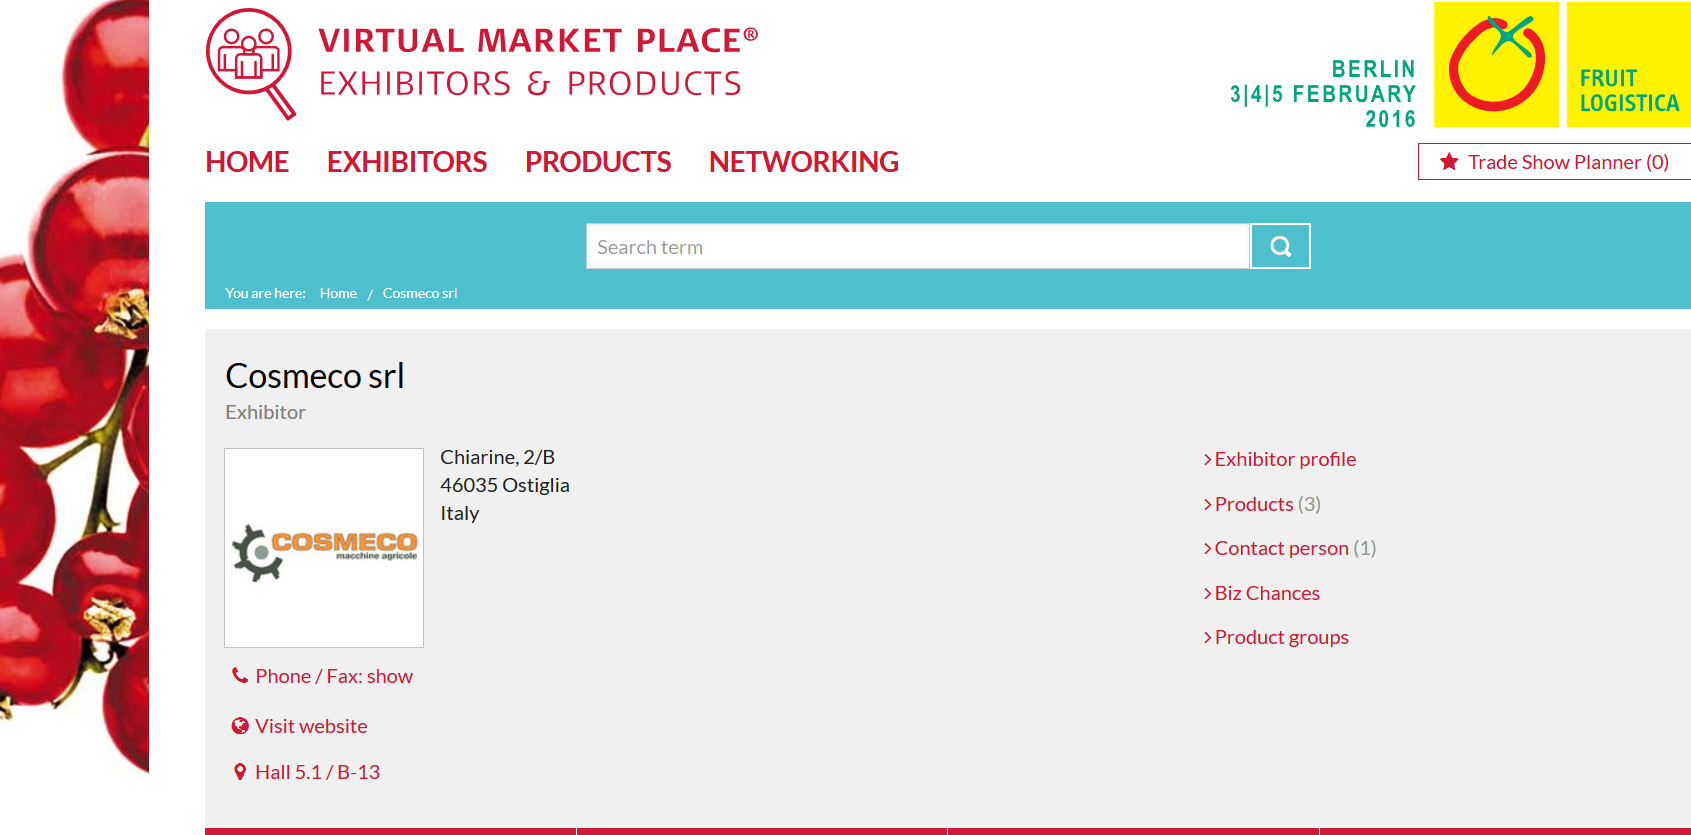Click the magnifying glass search button

point(1280,246)
